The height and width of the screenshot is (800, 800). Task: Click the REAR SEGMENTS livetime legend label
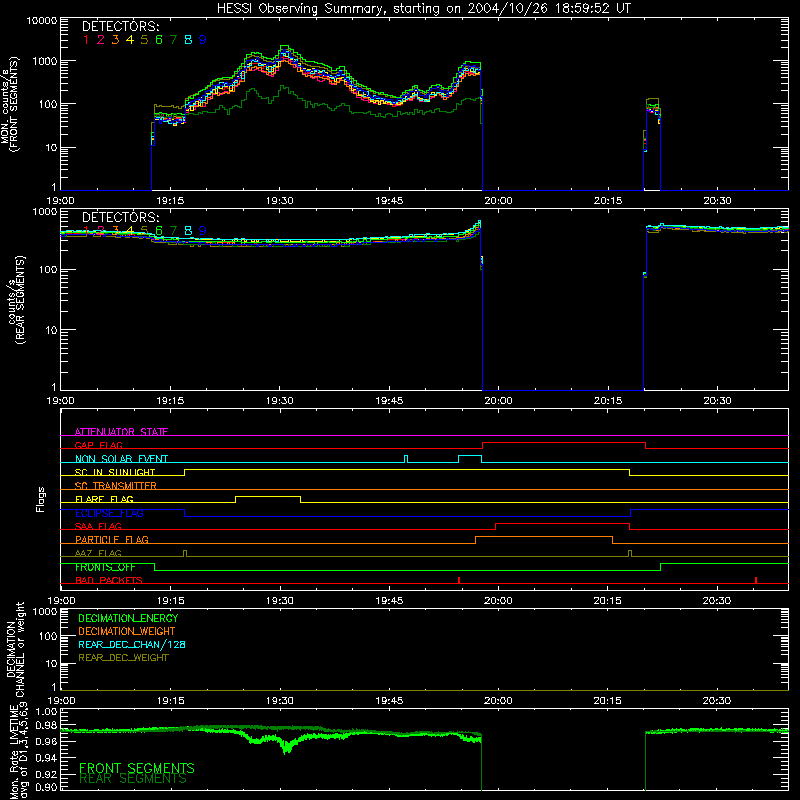click(133, 779)
